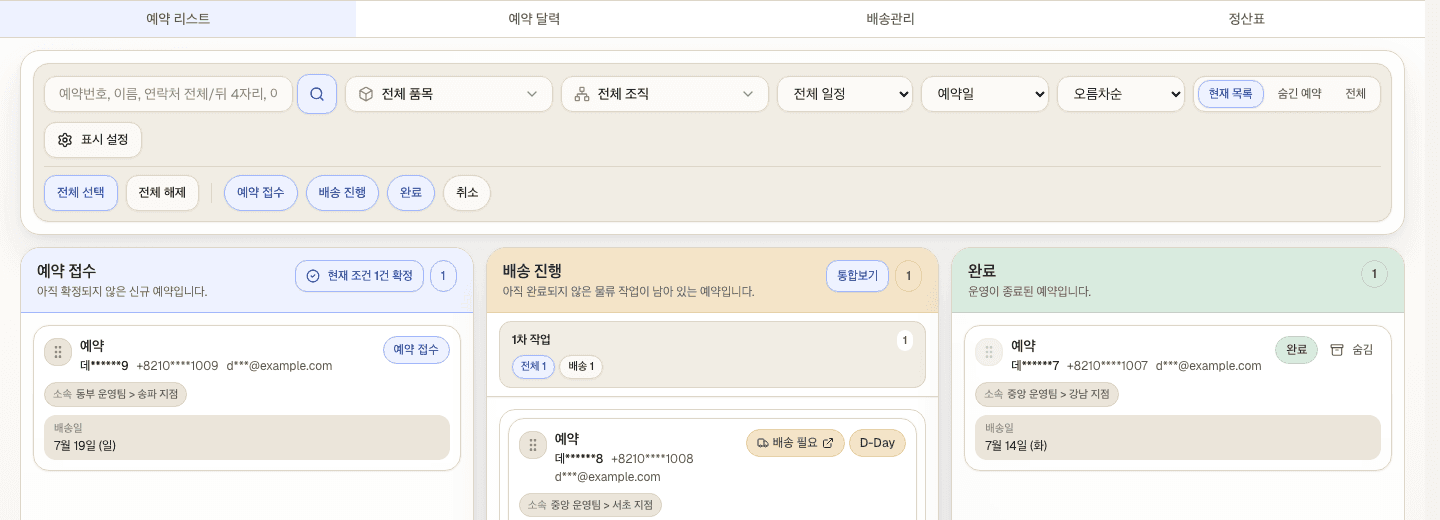Switch to the 숨긴 예약 view
The height and width of the screenshot is (520, 1440).
[x=1299, y=94]
